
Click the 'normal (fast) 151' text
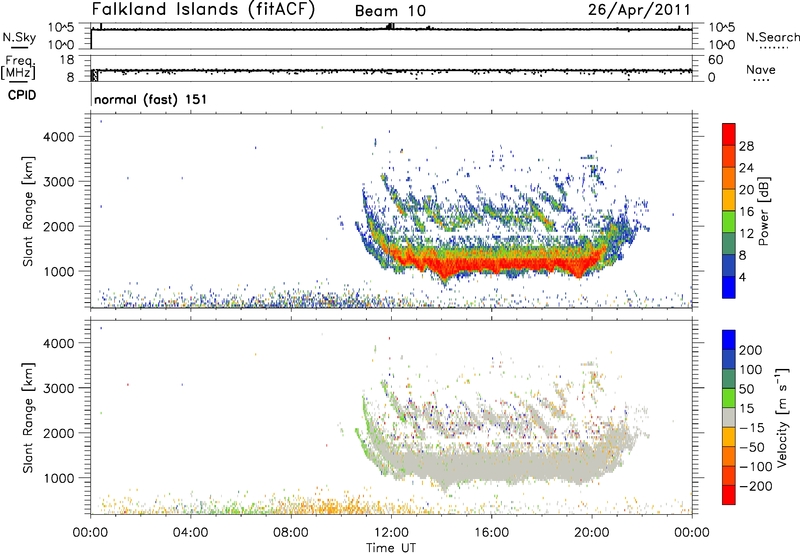click(151, 99)
